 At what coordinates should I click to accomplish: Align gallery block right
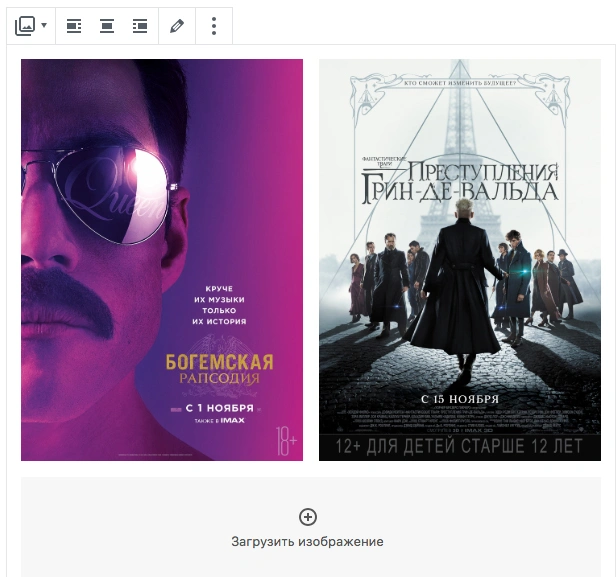140,26
